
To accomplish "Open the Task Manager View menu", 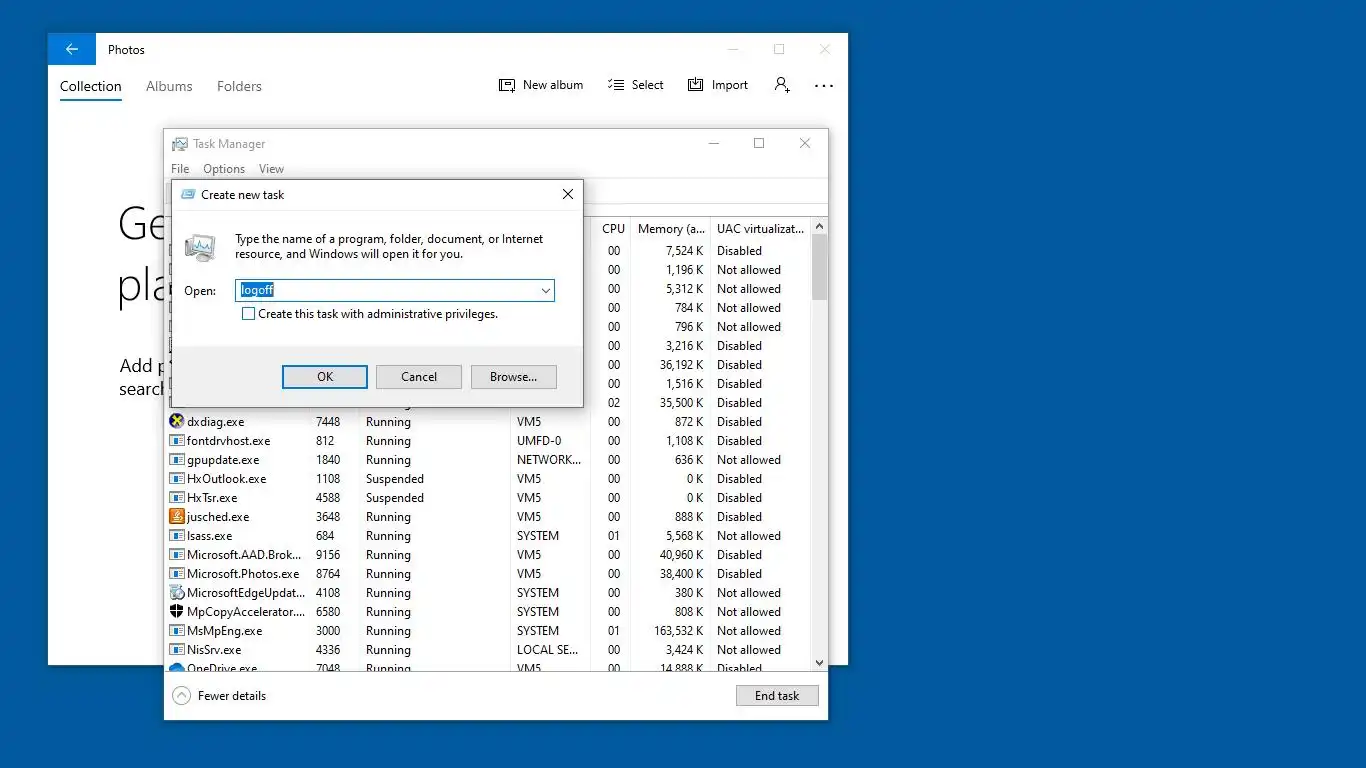I will (x=271, y=169).
